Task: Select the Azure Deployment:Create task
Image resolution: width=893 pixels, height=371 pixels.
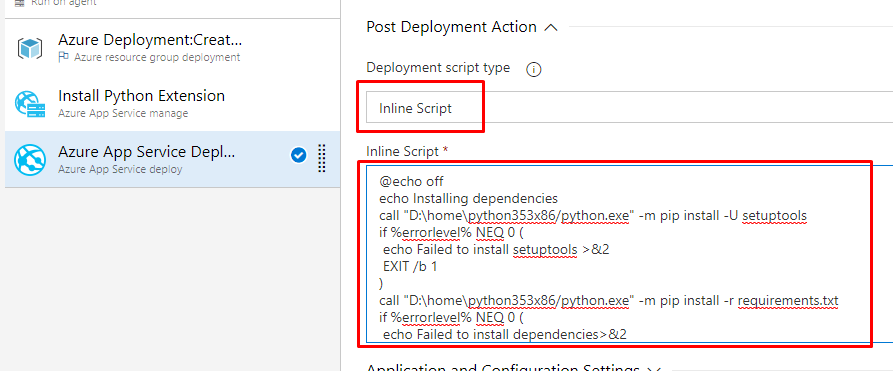Action: click(x=173, y=47)
